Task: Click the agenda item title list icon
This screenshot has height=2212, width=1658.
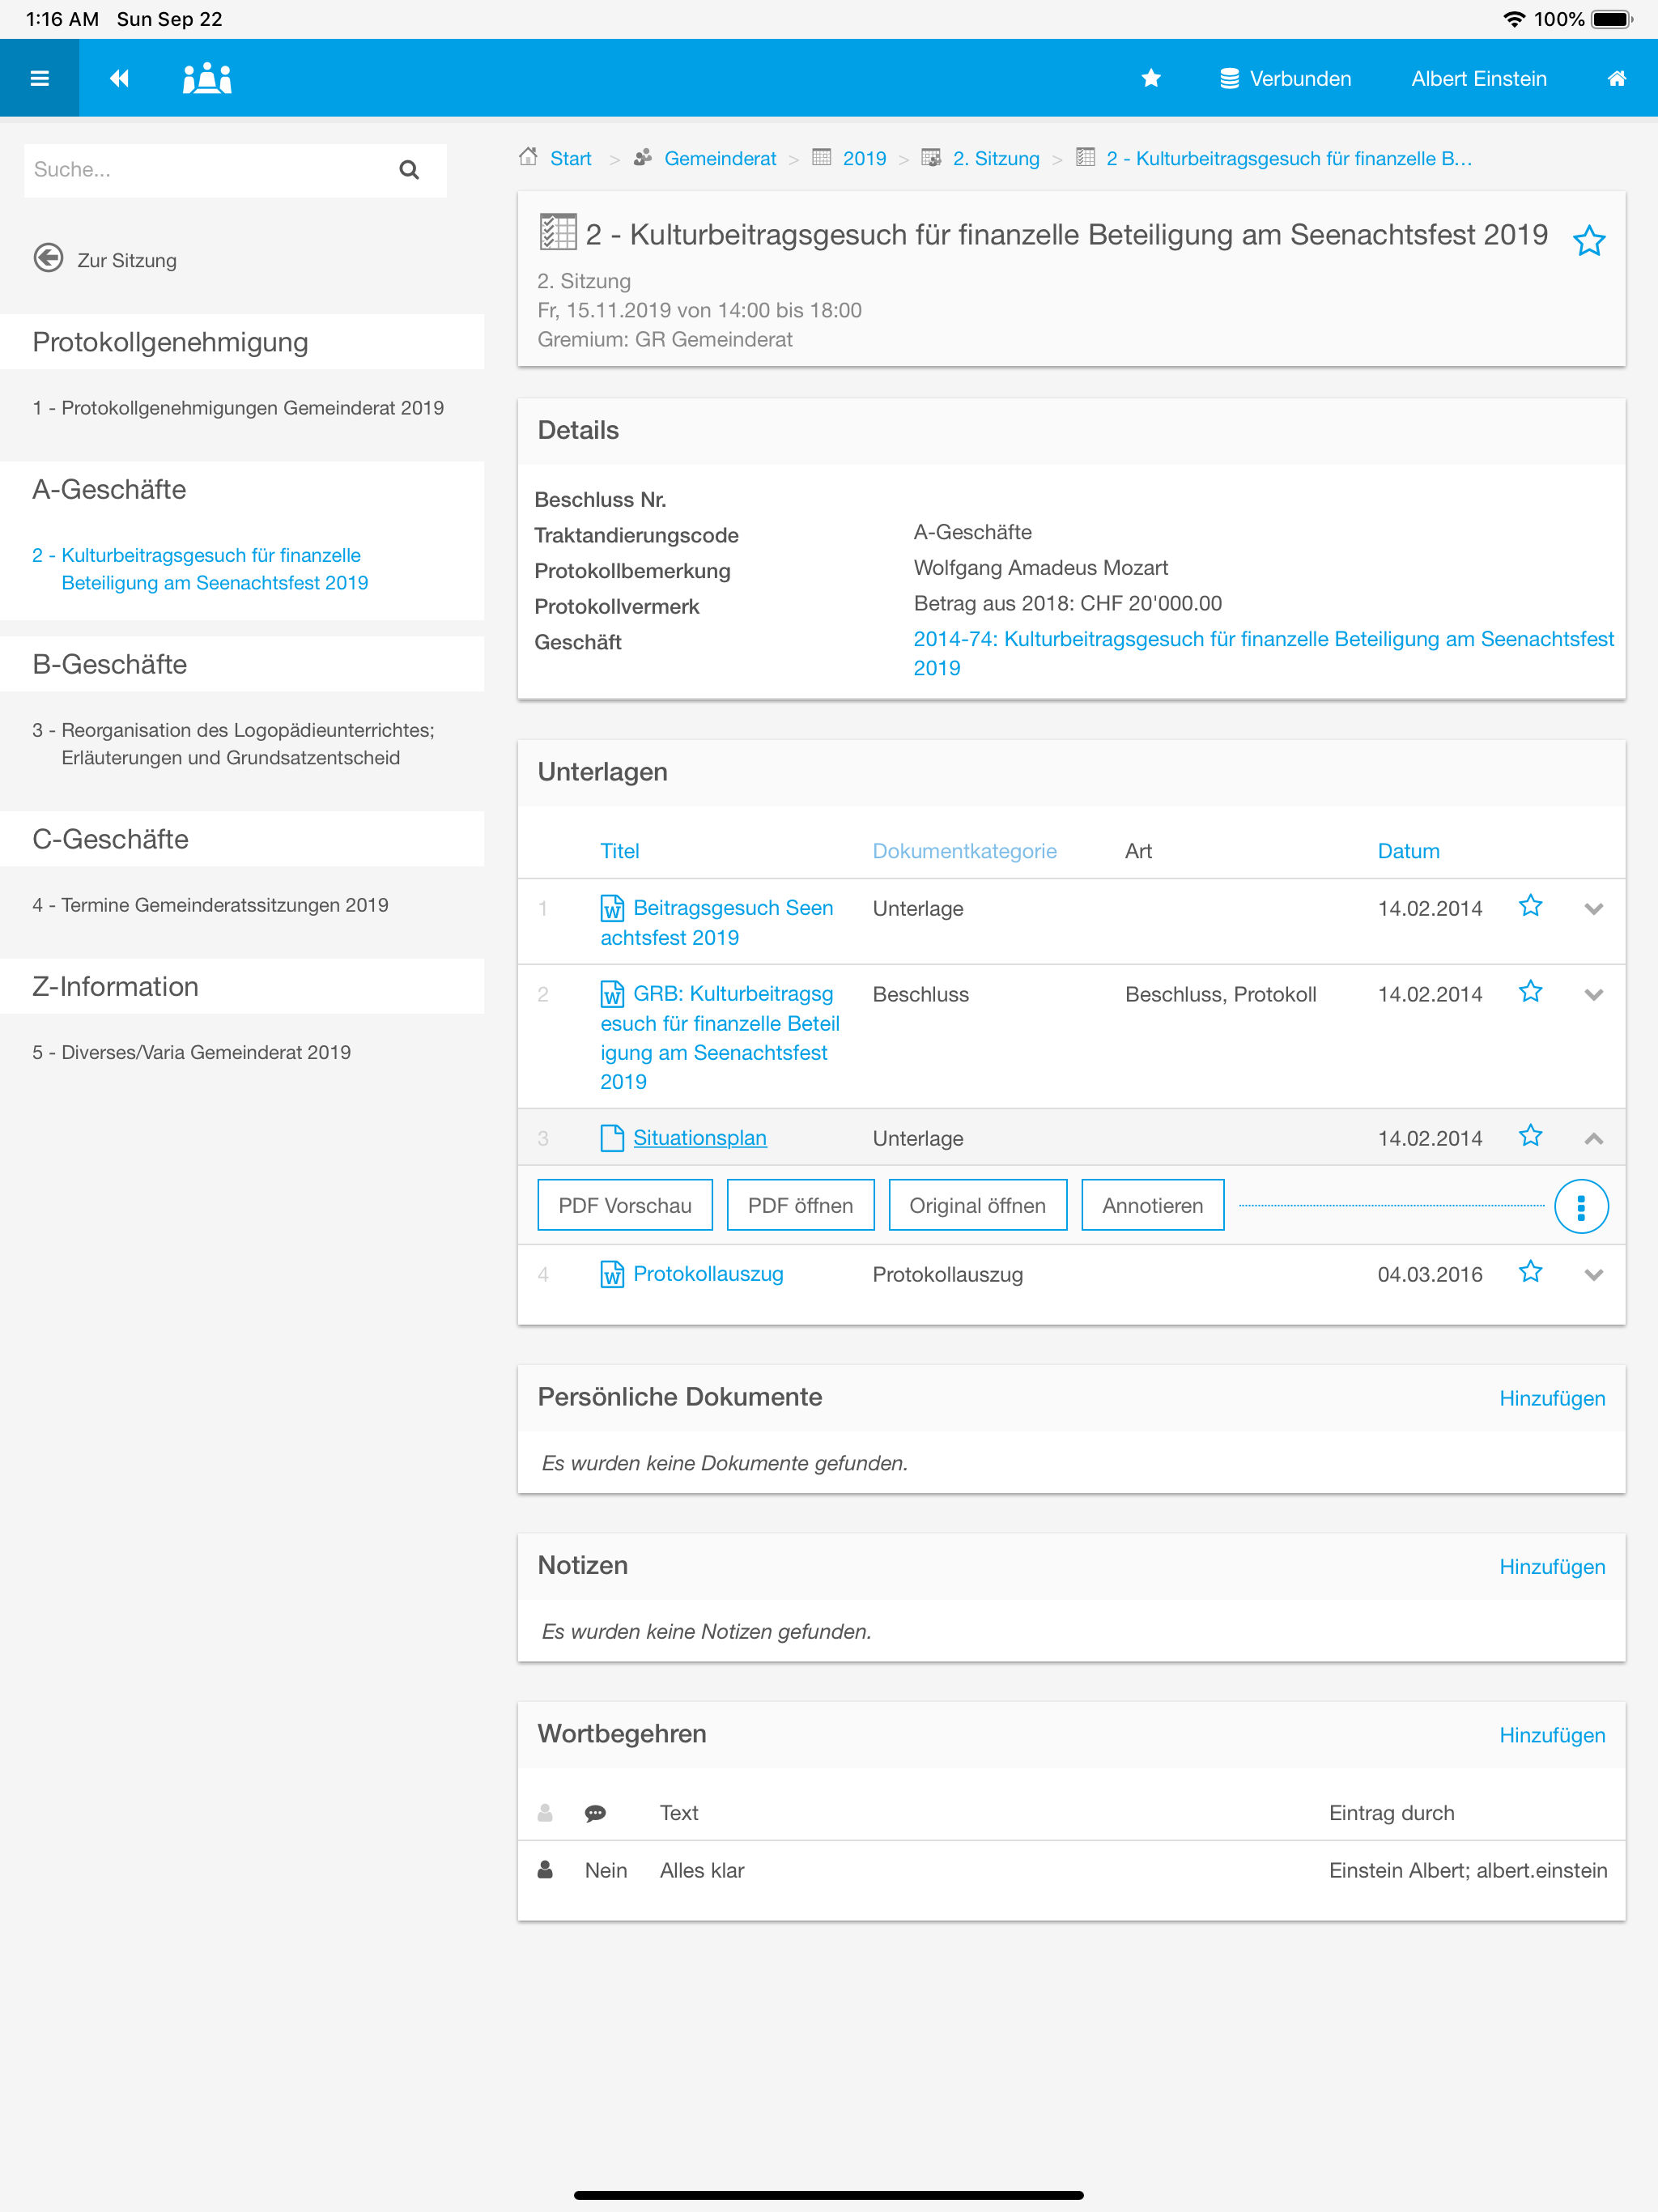Action: pyautogui.click(x=557, y=232)
